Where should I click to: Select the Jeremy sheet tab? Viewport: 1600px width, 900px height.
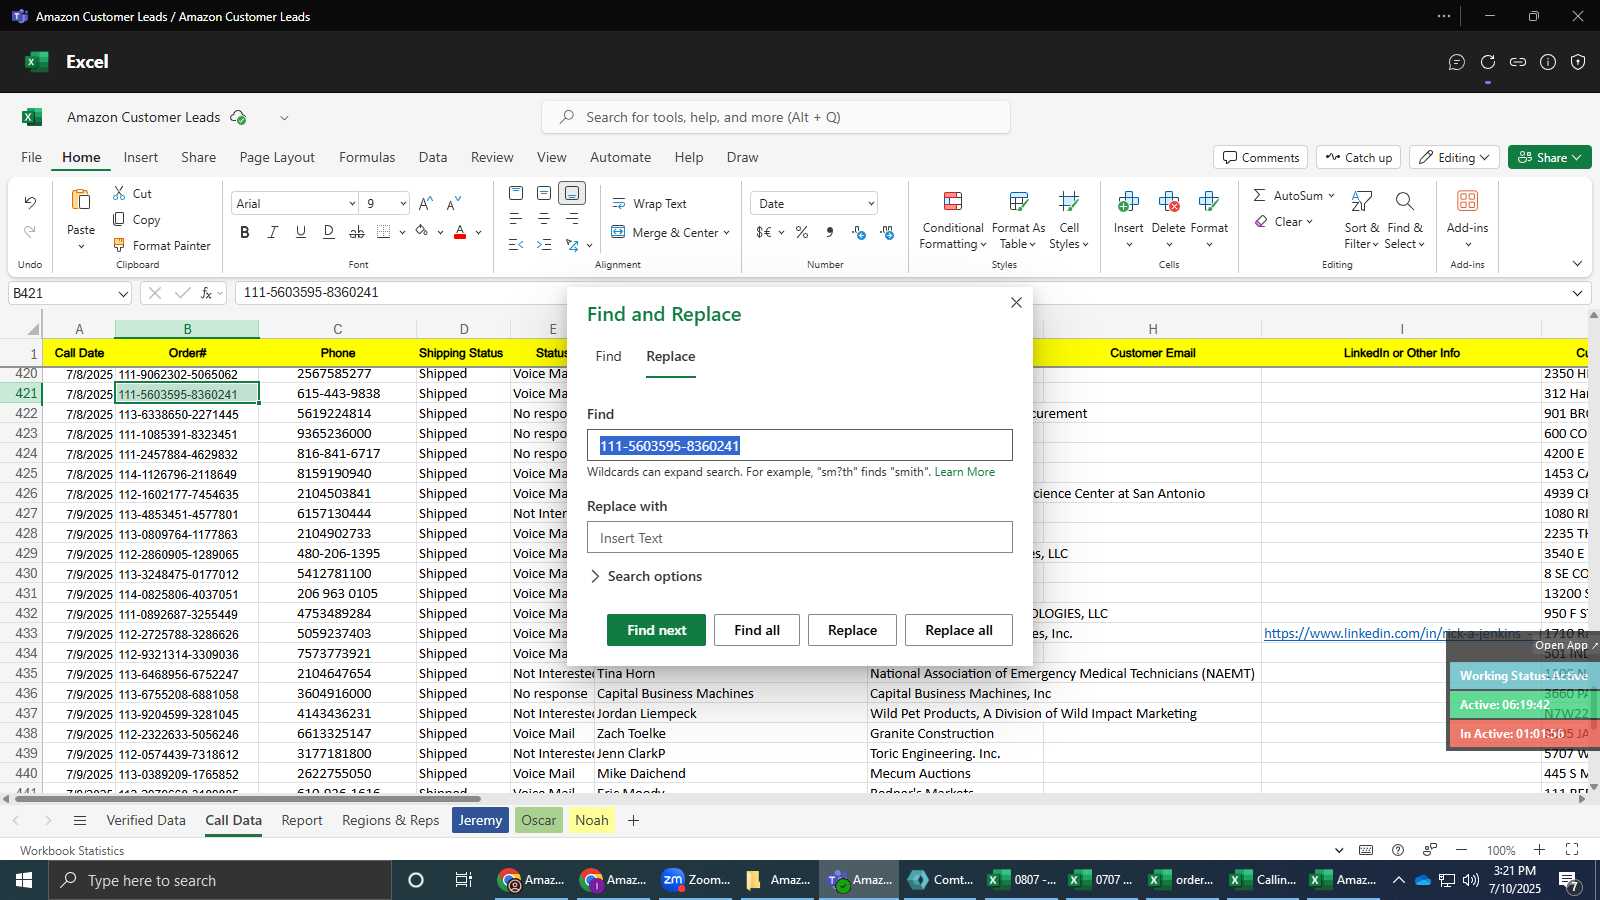tap(480, 820)
